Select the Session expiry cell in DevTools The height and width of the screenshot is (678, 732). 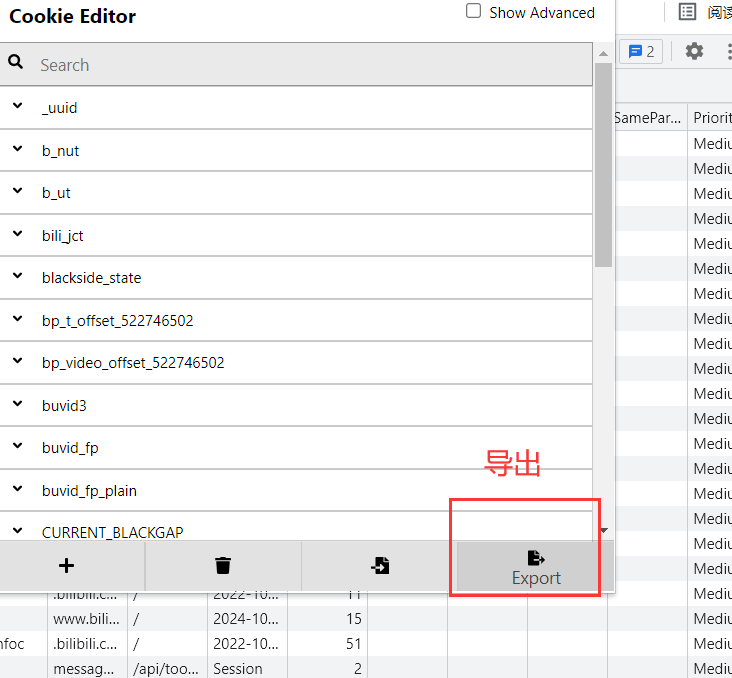click(x=246, y=669)
